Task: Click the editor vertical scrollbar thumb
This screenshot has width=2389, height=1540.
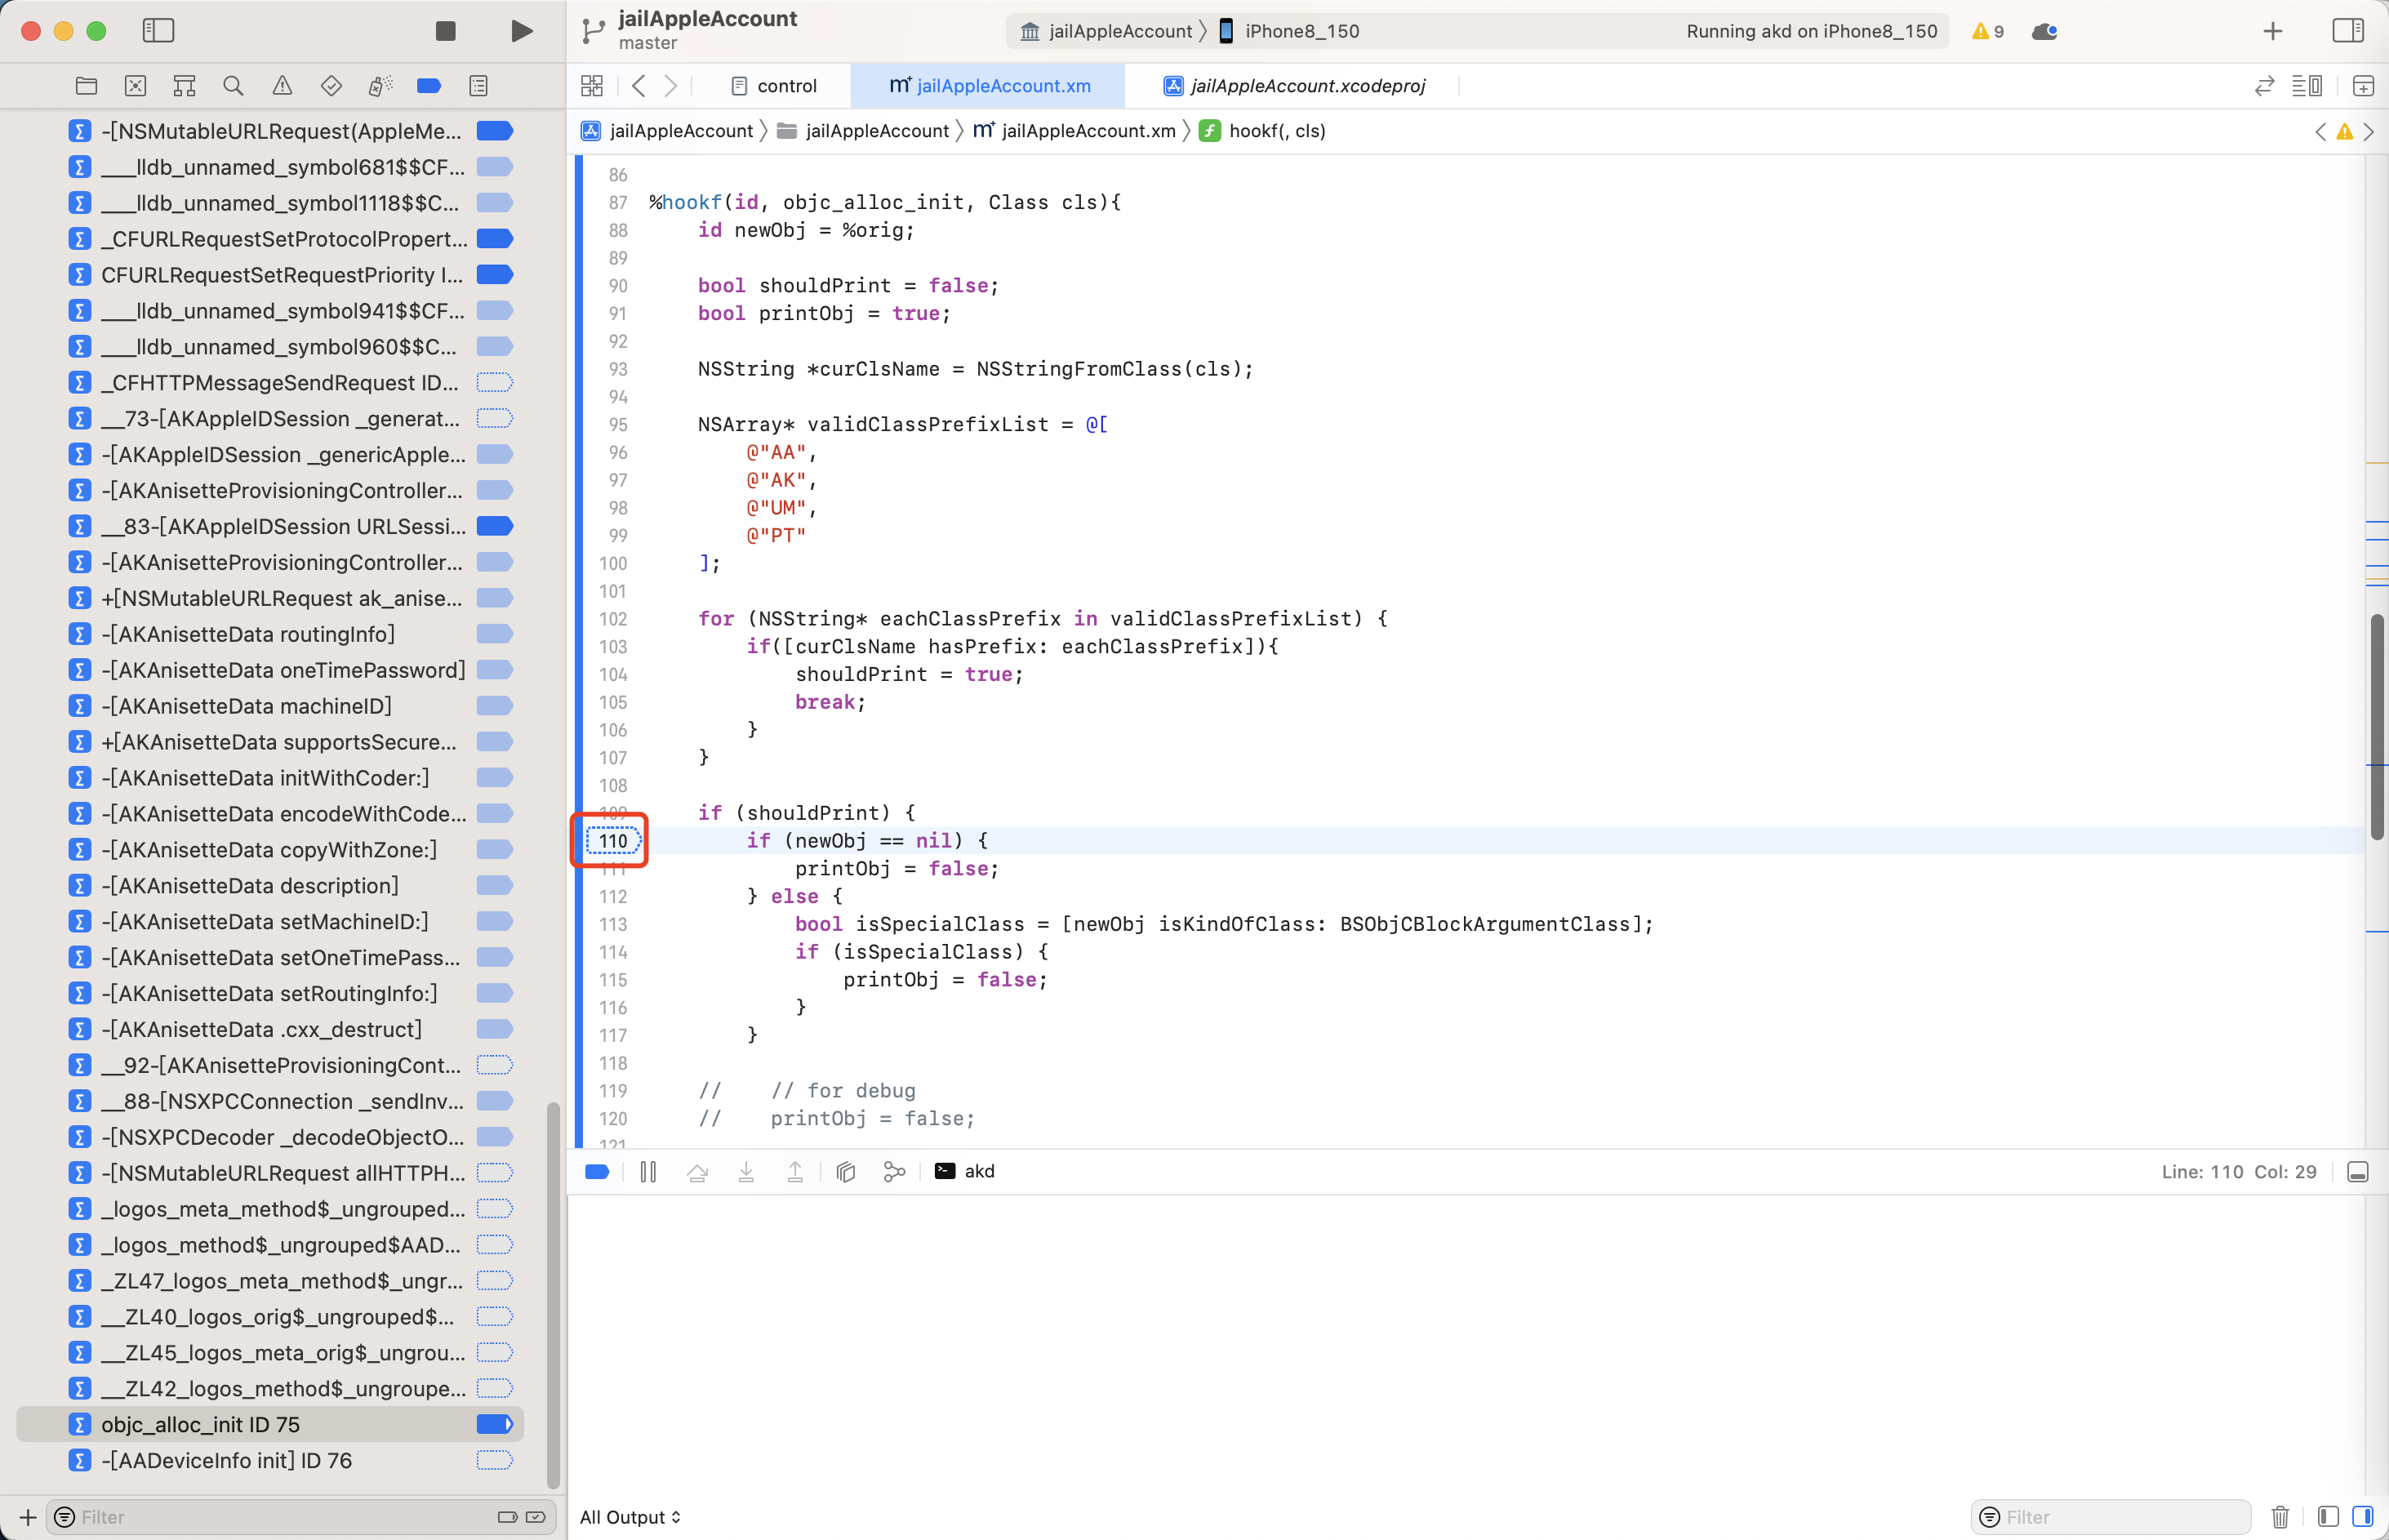Action: coord(2377,727)
